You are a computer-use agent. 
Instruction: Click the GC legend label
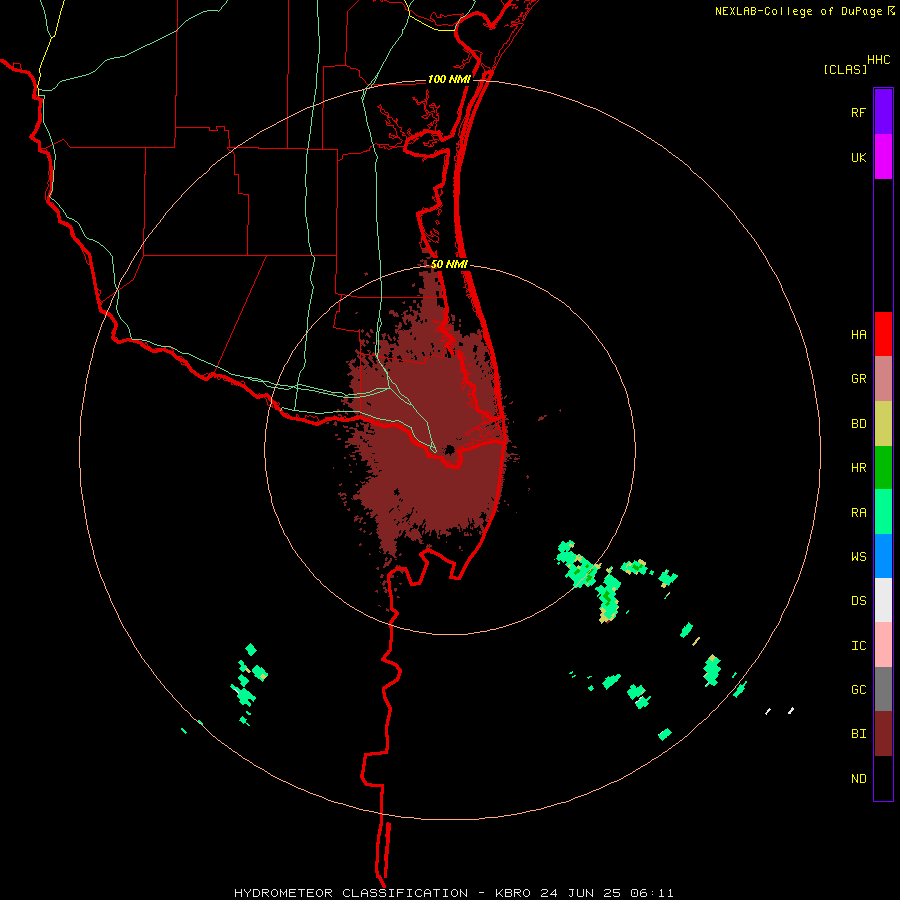pyautogui.click(x=858, y=690)
